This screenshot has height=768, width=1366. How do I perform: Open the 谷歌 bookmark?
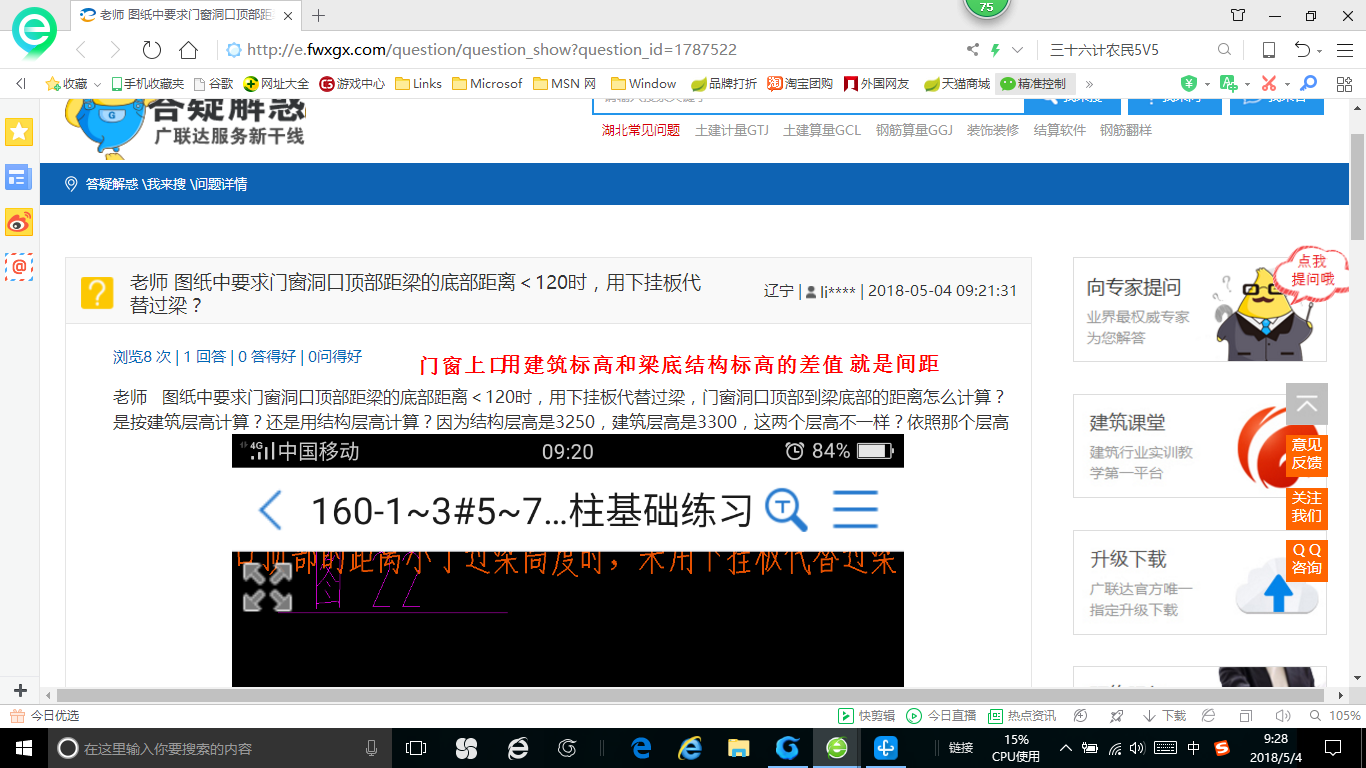click(213, 84)
